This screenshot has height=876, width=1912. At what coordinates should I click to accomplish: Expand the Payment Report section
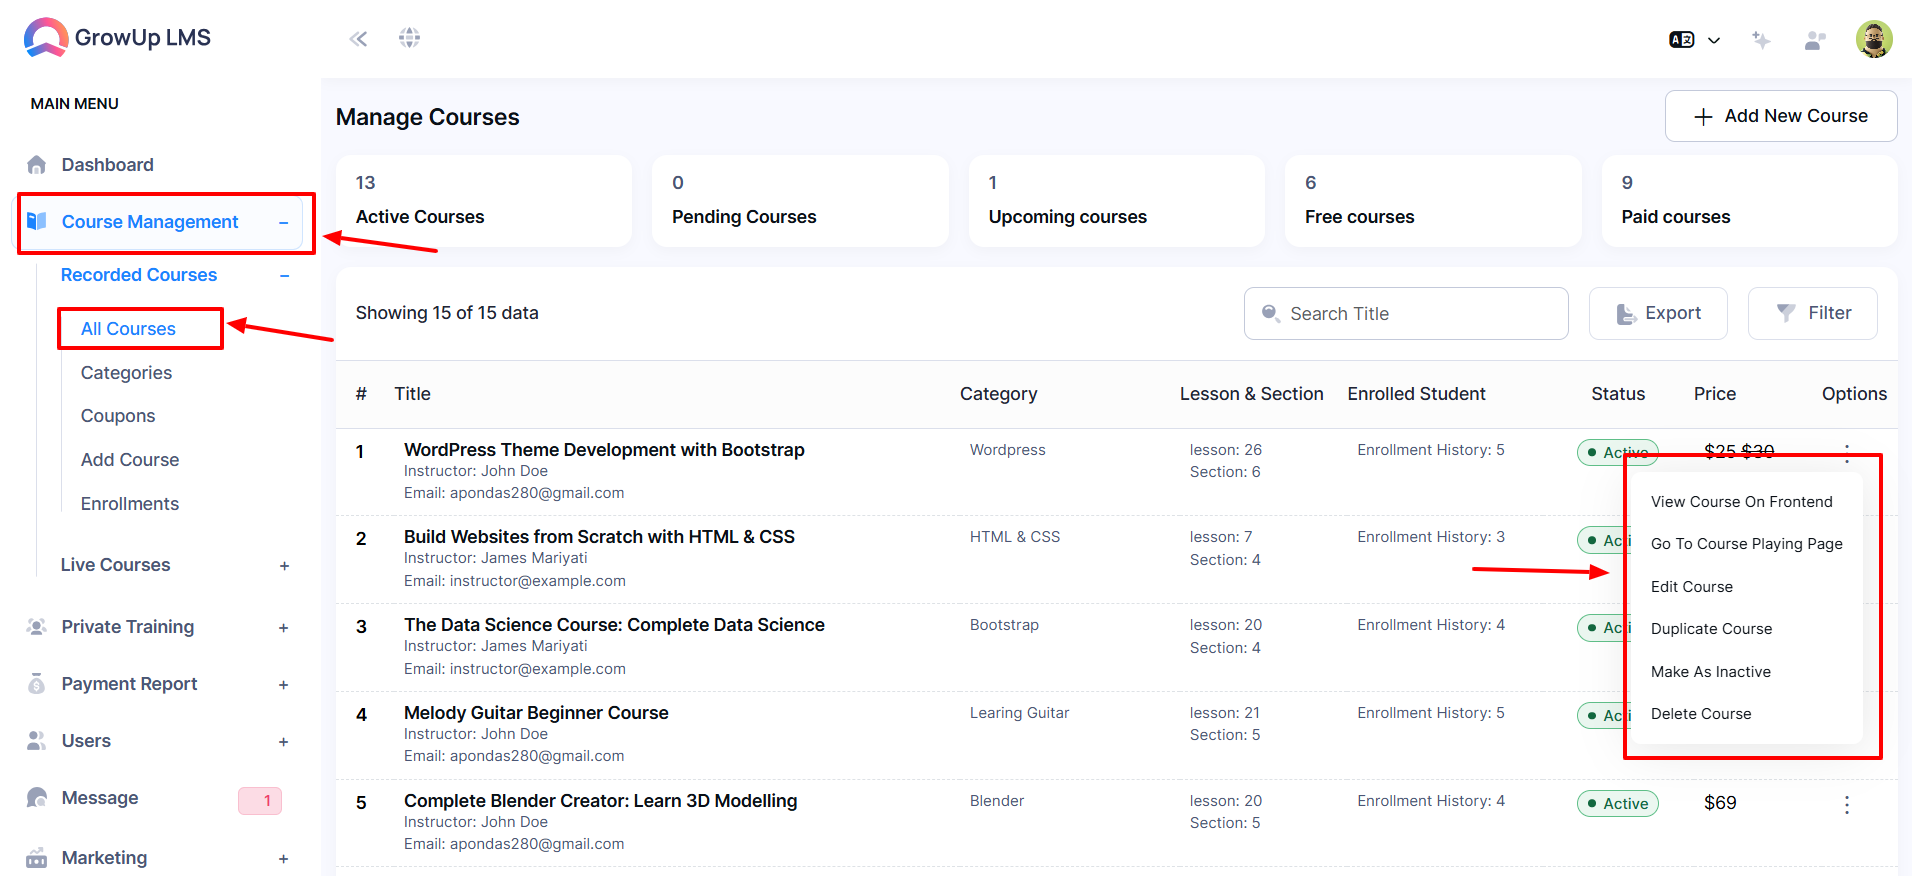[x=283, y=685]
